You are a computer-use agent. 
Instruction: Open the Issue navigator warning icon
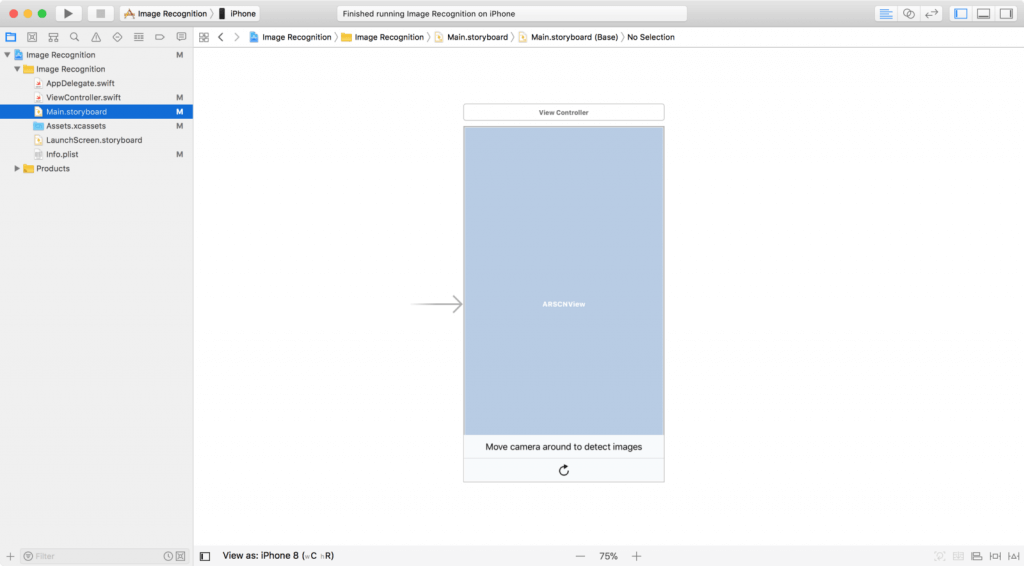[96, 37]
